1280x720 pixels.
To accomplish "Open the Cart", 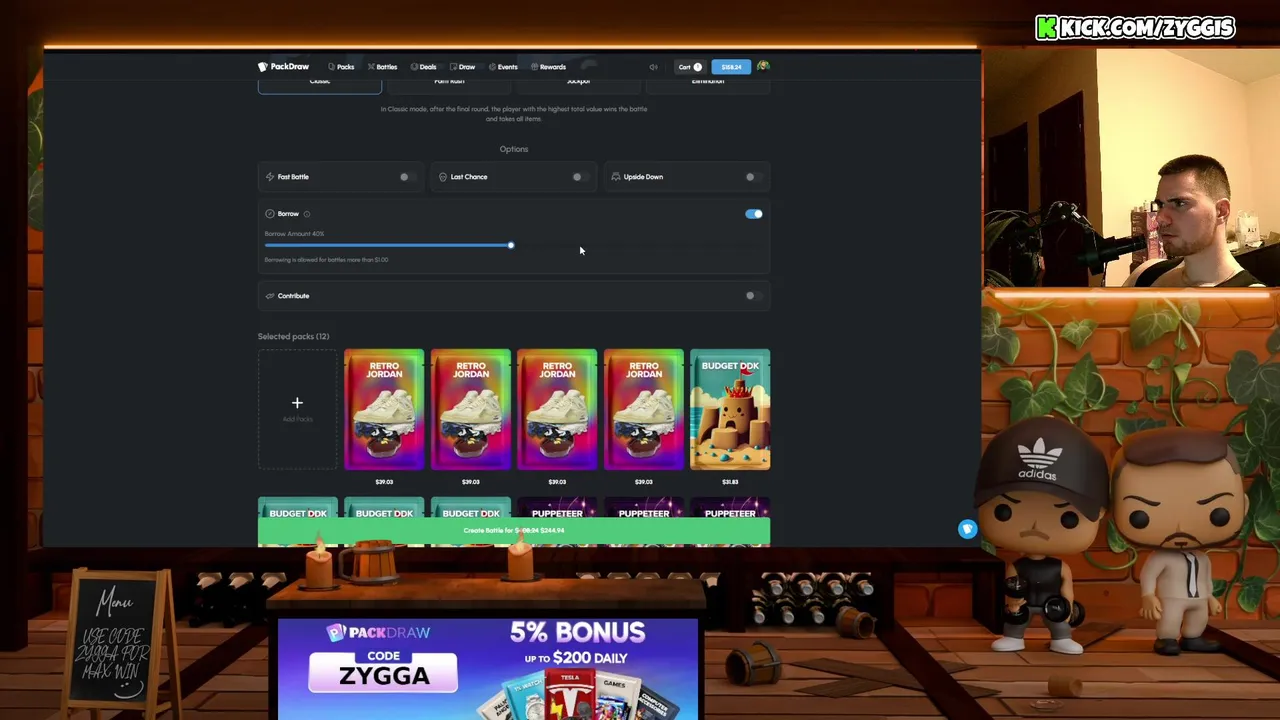I will (x=690, y=67).
